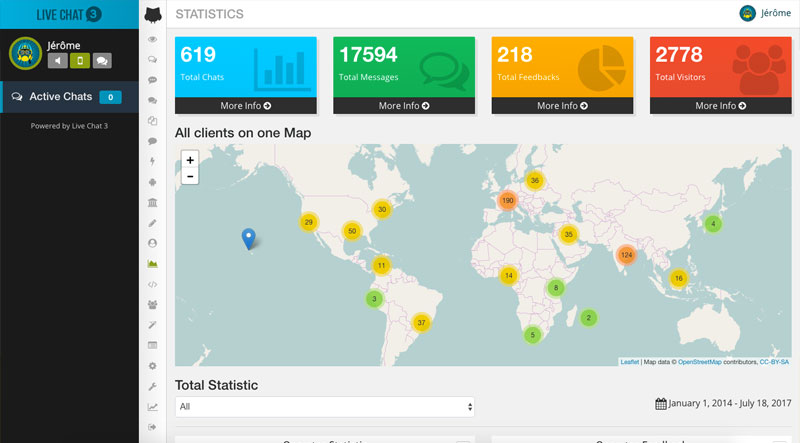
Task: Toggle the sound speaker button under Jérôme
Action: [58, 60]
